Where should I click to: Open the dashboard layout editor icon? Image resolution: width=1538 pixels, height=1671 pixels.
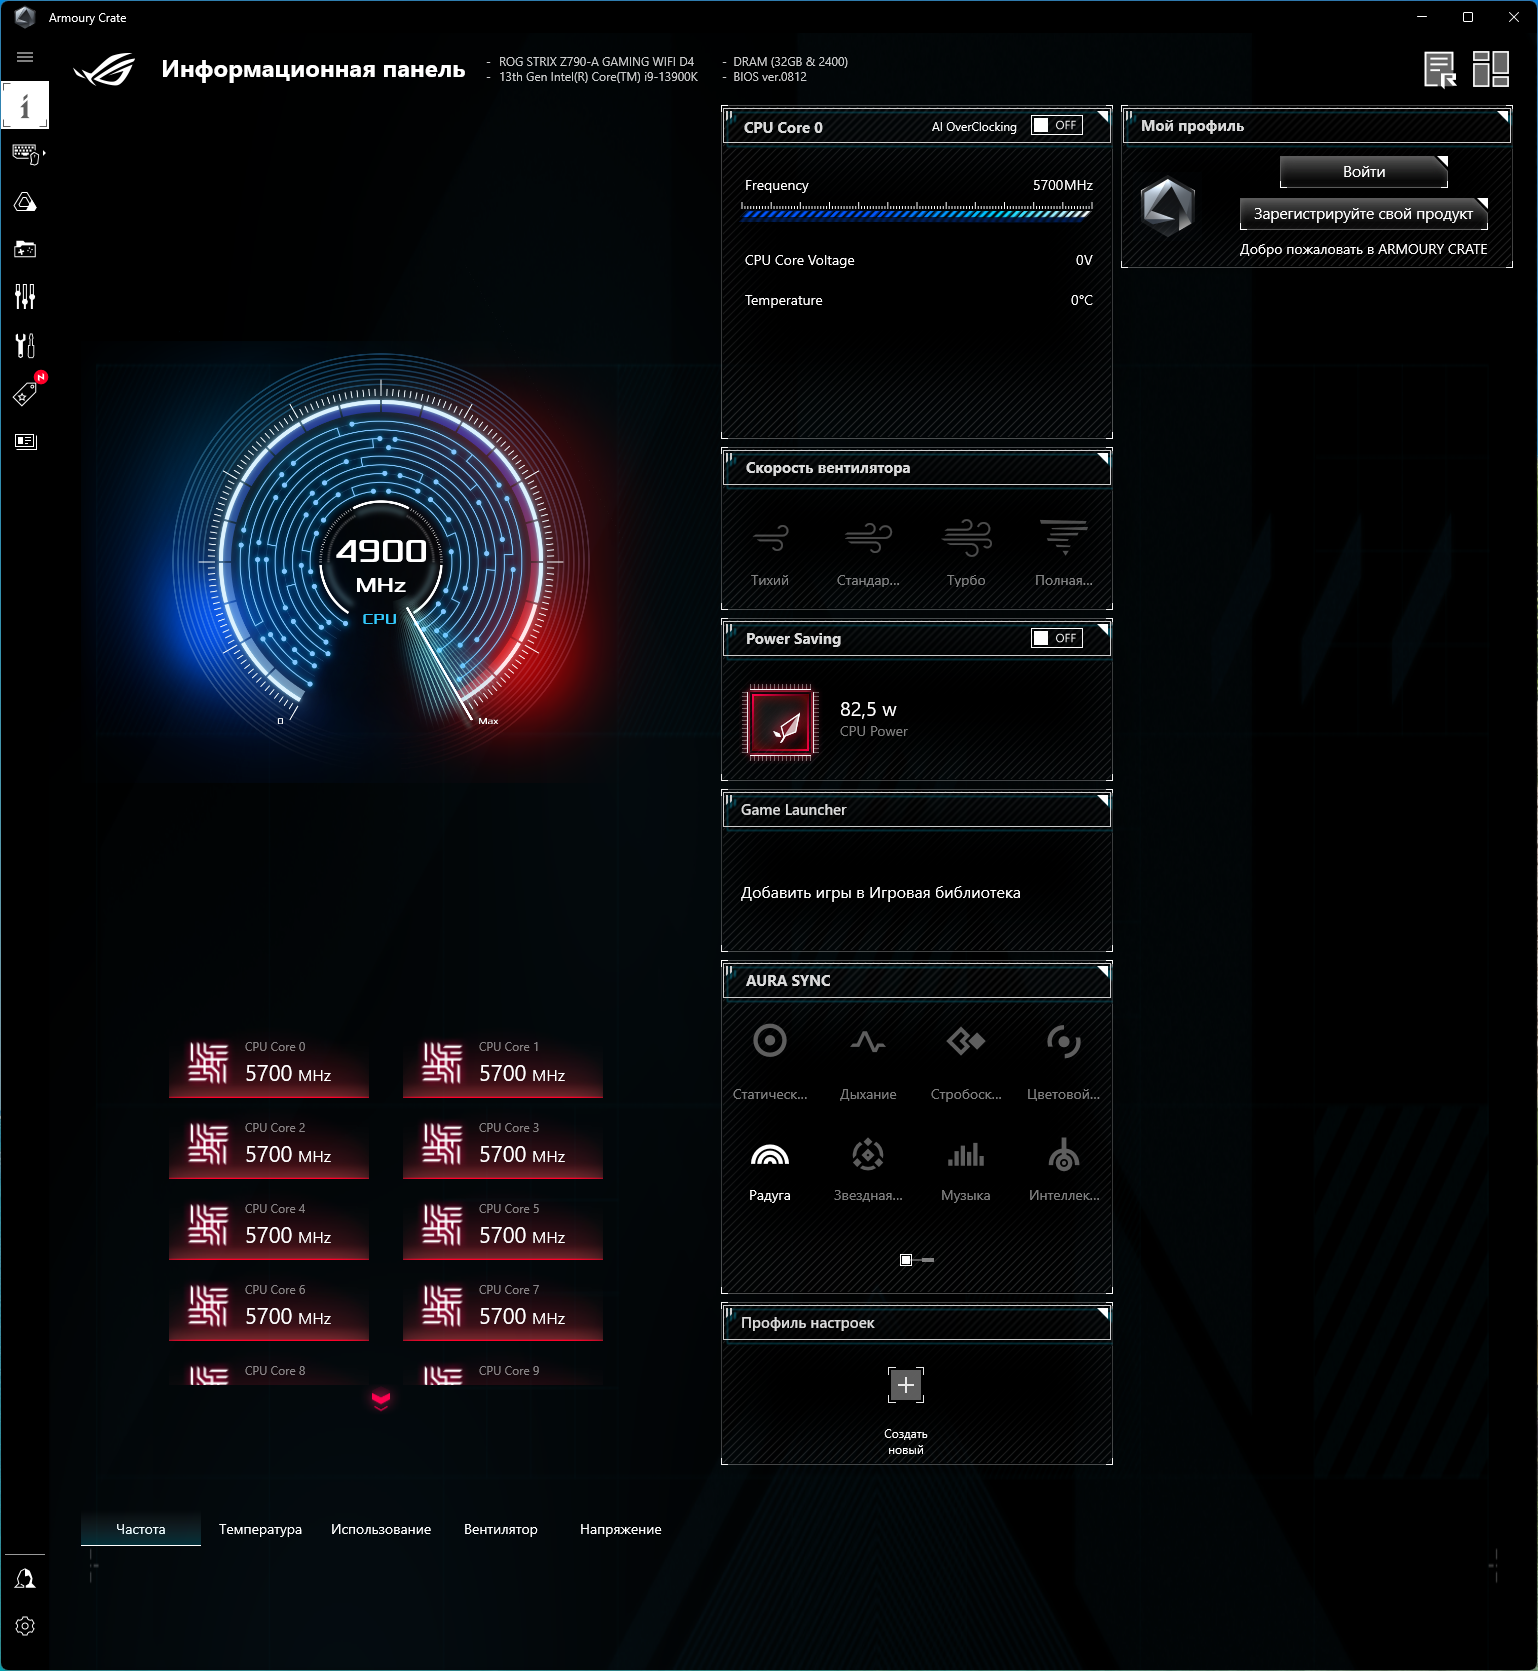(x=1491, y=69)
